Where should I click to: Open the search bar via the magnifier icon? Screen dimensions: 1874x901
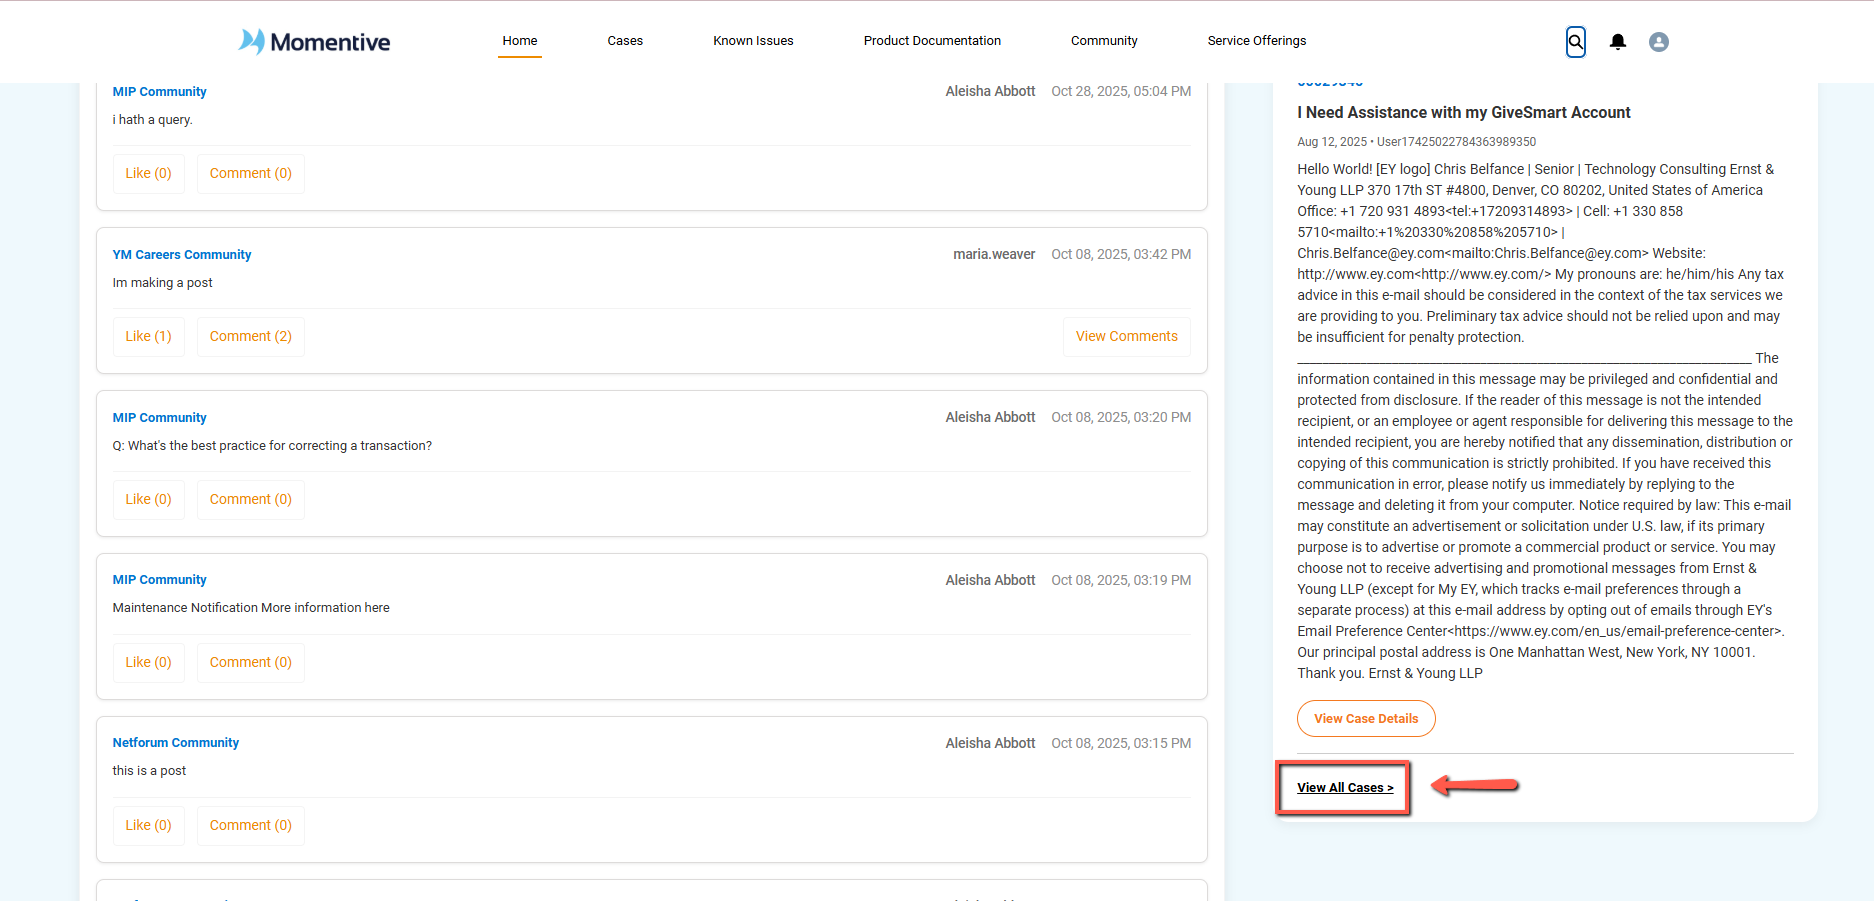[x=1575, y=42]
